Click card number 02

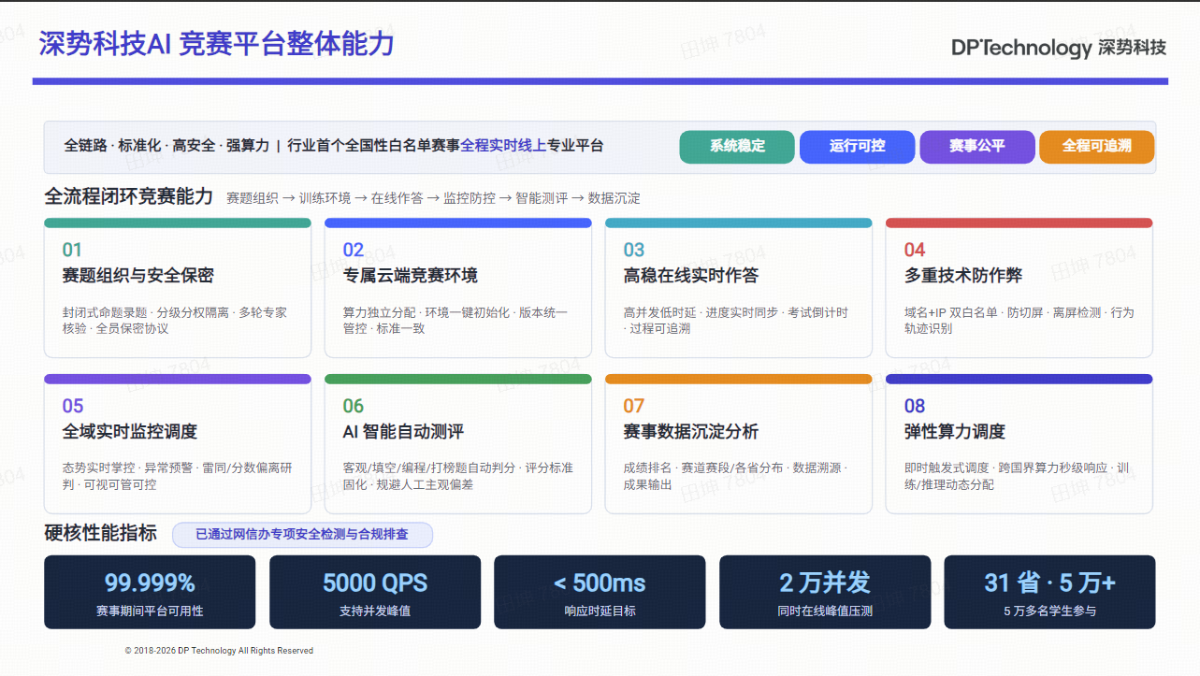point(353,250)
